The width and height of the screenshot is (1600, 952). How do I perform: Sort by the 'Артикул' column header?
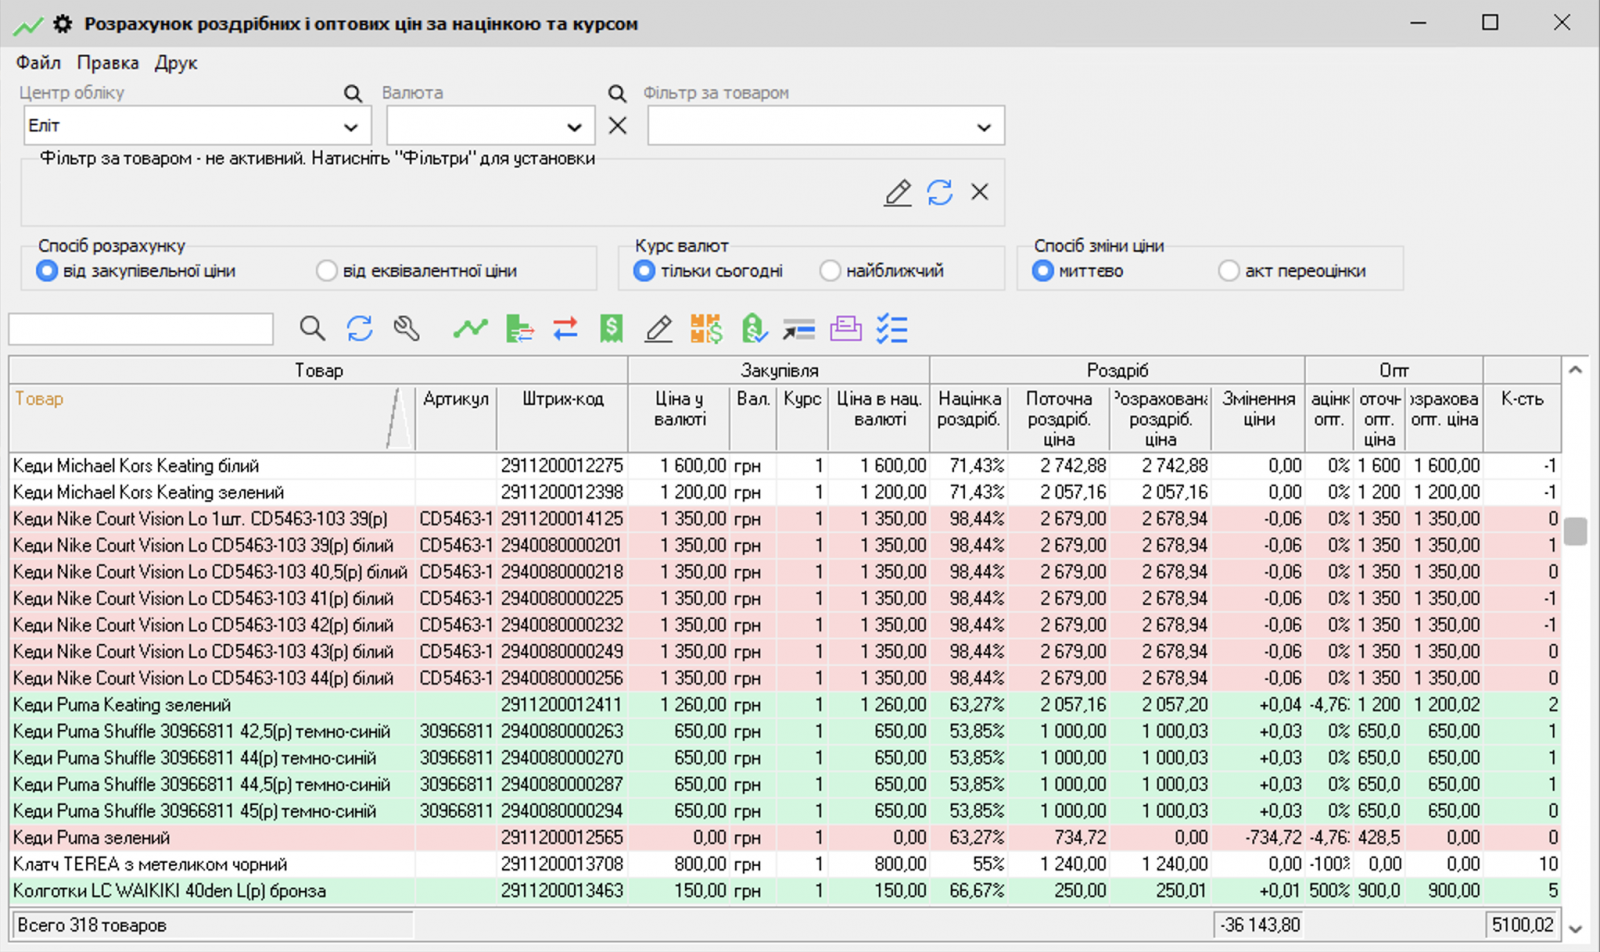tap(455, 399)
